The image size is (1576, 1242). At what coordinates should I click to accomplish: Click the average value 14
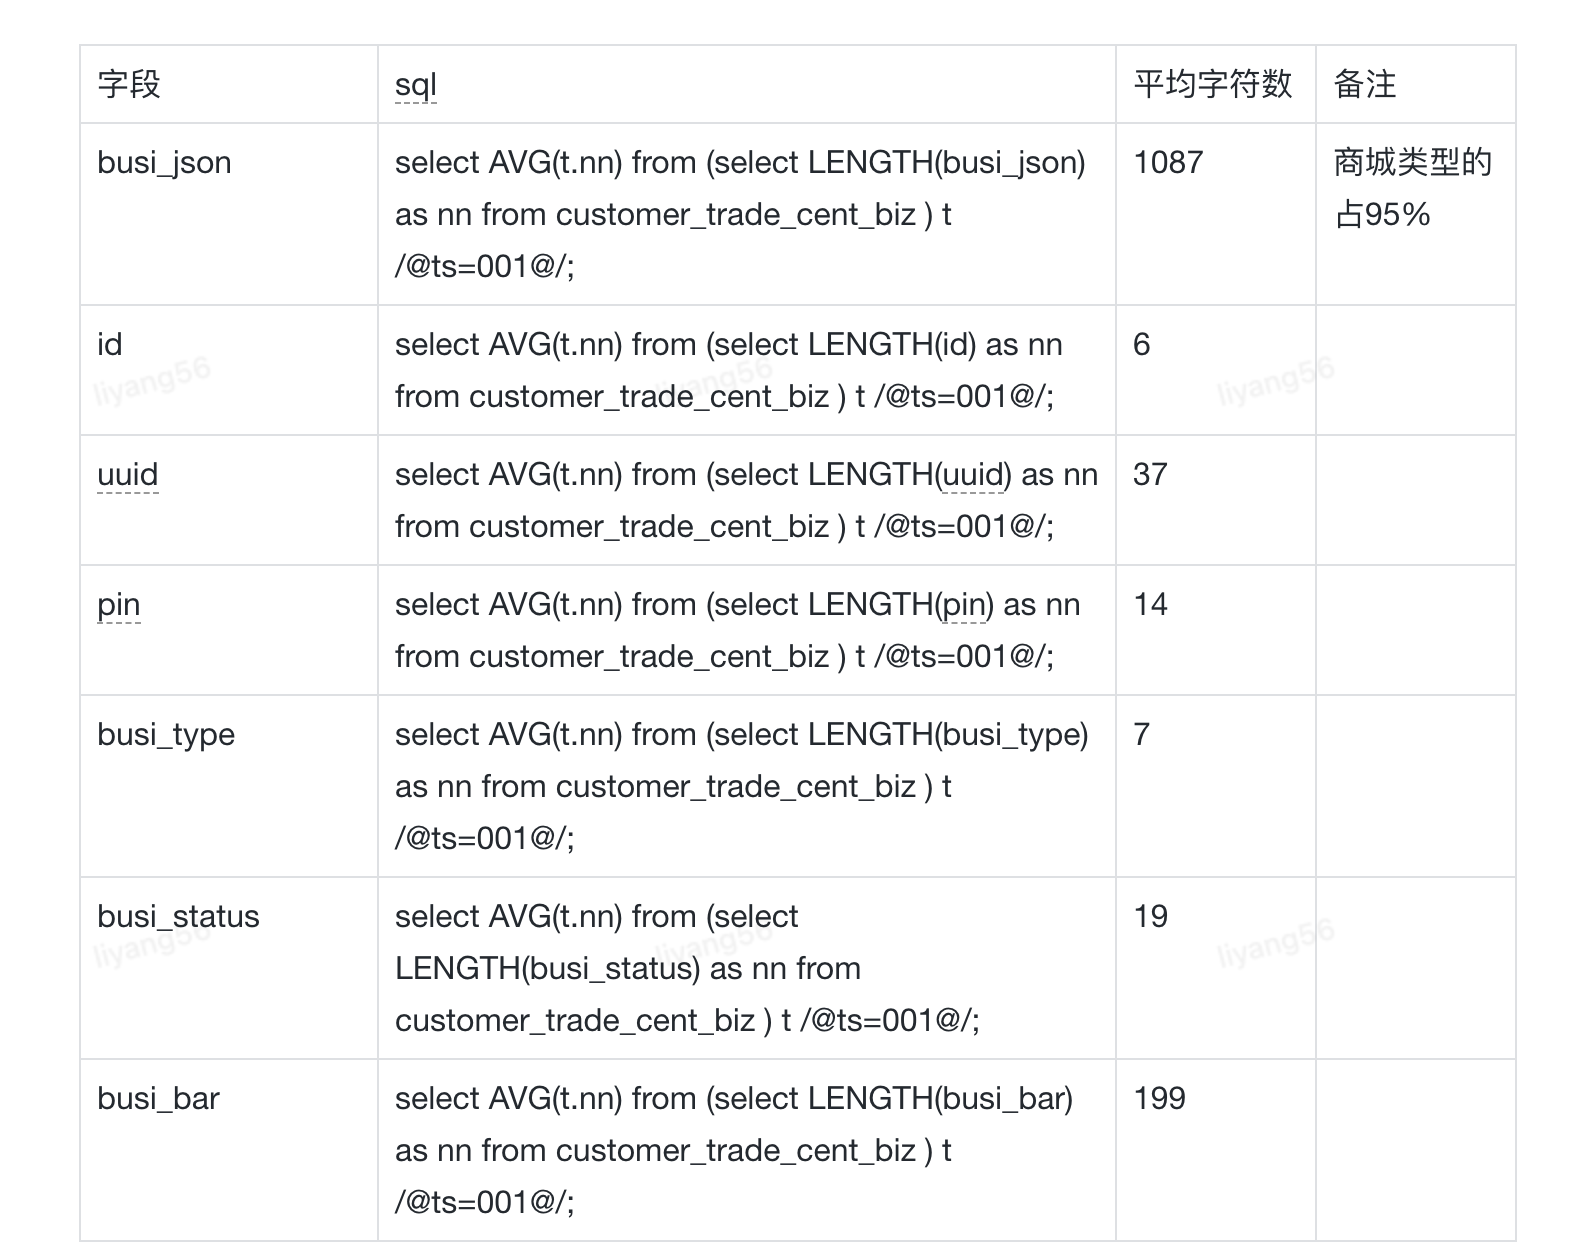(1150, 605)
